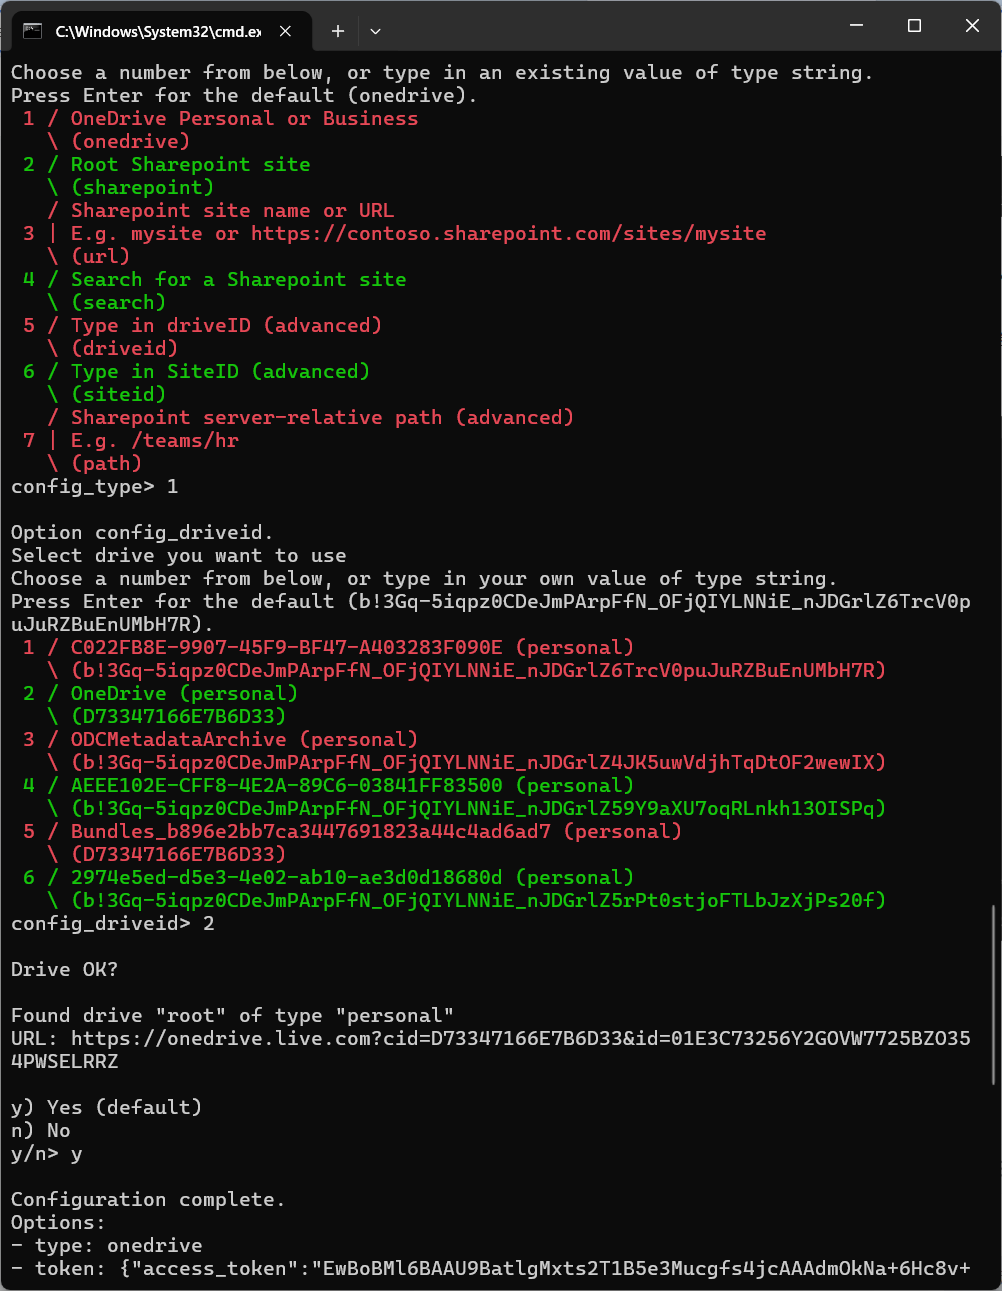The height and width of the screenshot is (1291, 1002).
Task: Click the "ODCMetadataArchive (personal)" drive entry
Action: pyautogui.click(x=244, y=739)
